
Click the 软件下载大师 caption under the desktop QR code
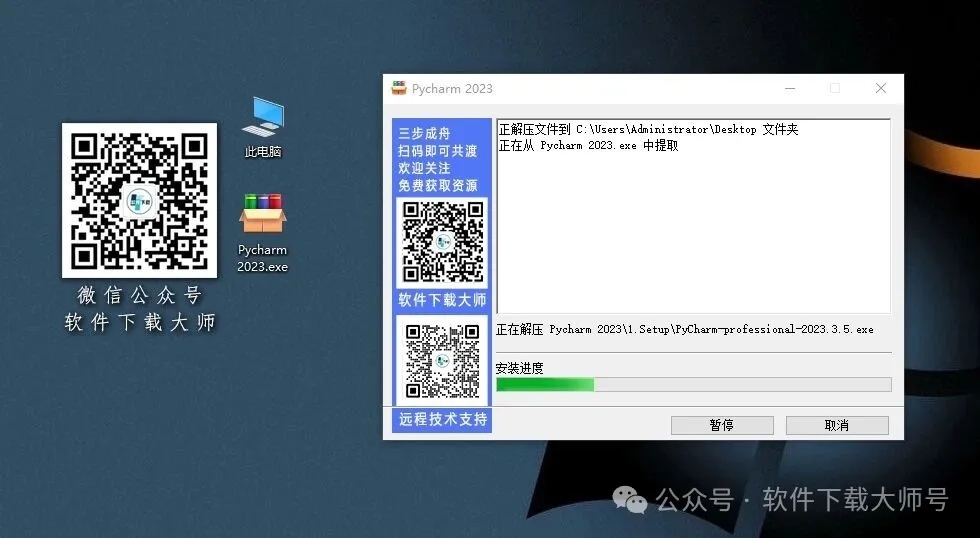pos(139,322)
